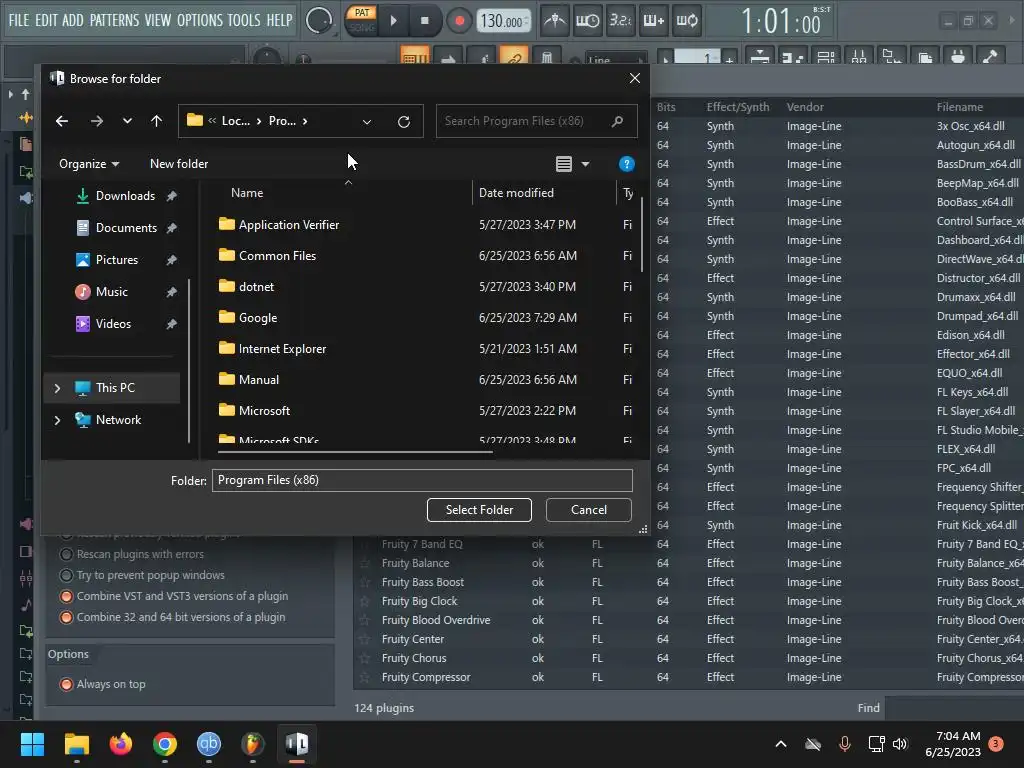
Task: Open the EDIT menu
Action: point(46,20)
